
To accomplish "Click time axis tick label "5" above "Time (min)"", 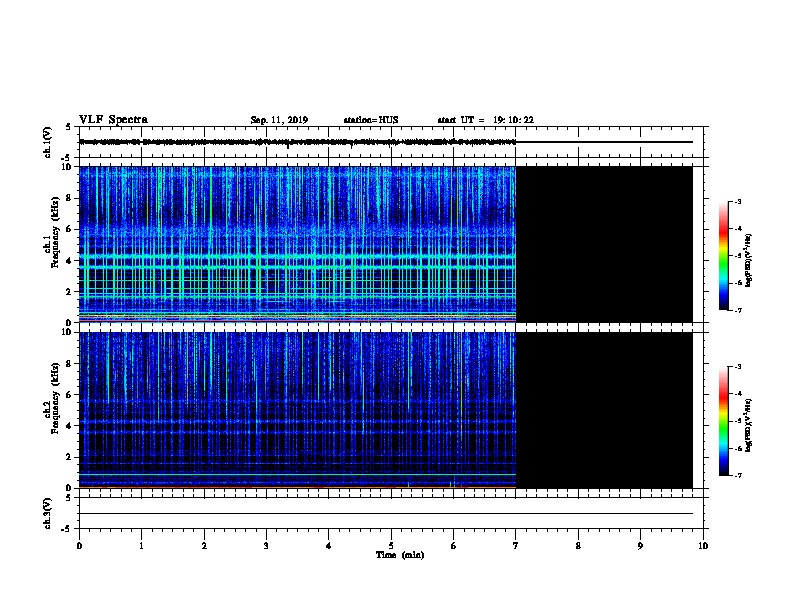I will click(391, 546).
